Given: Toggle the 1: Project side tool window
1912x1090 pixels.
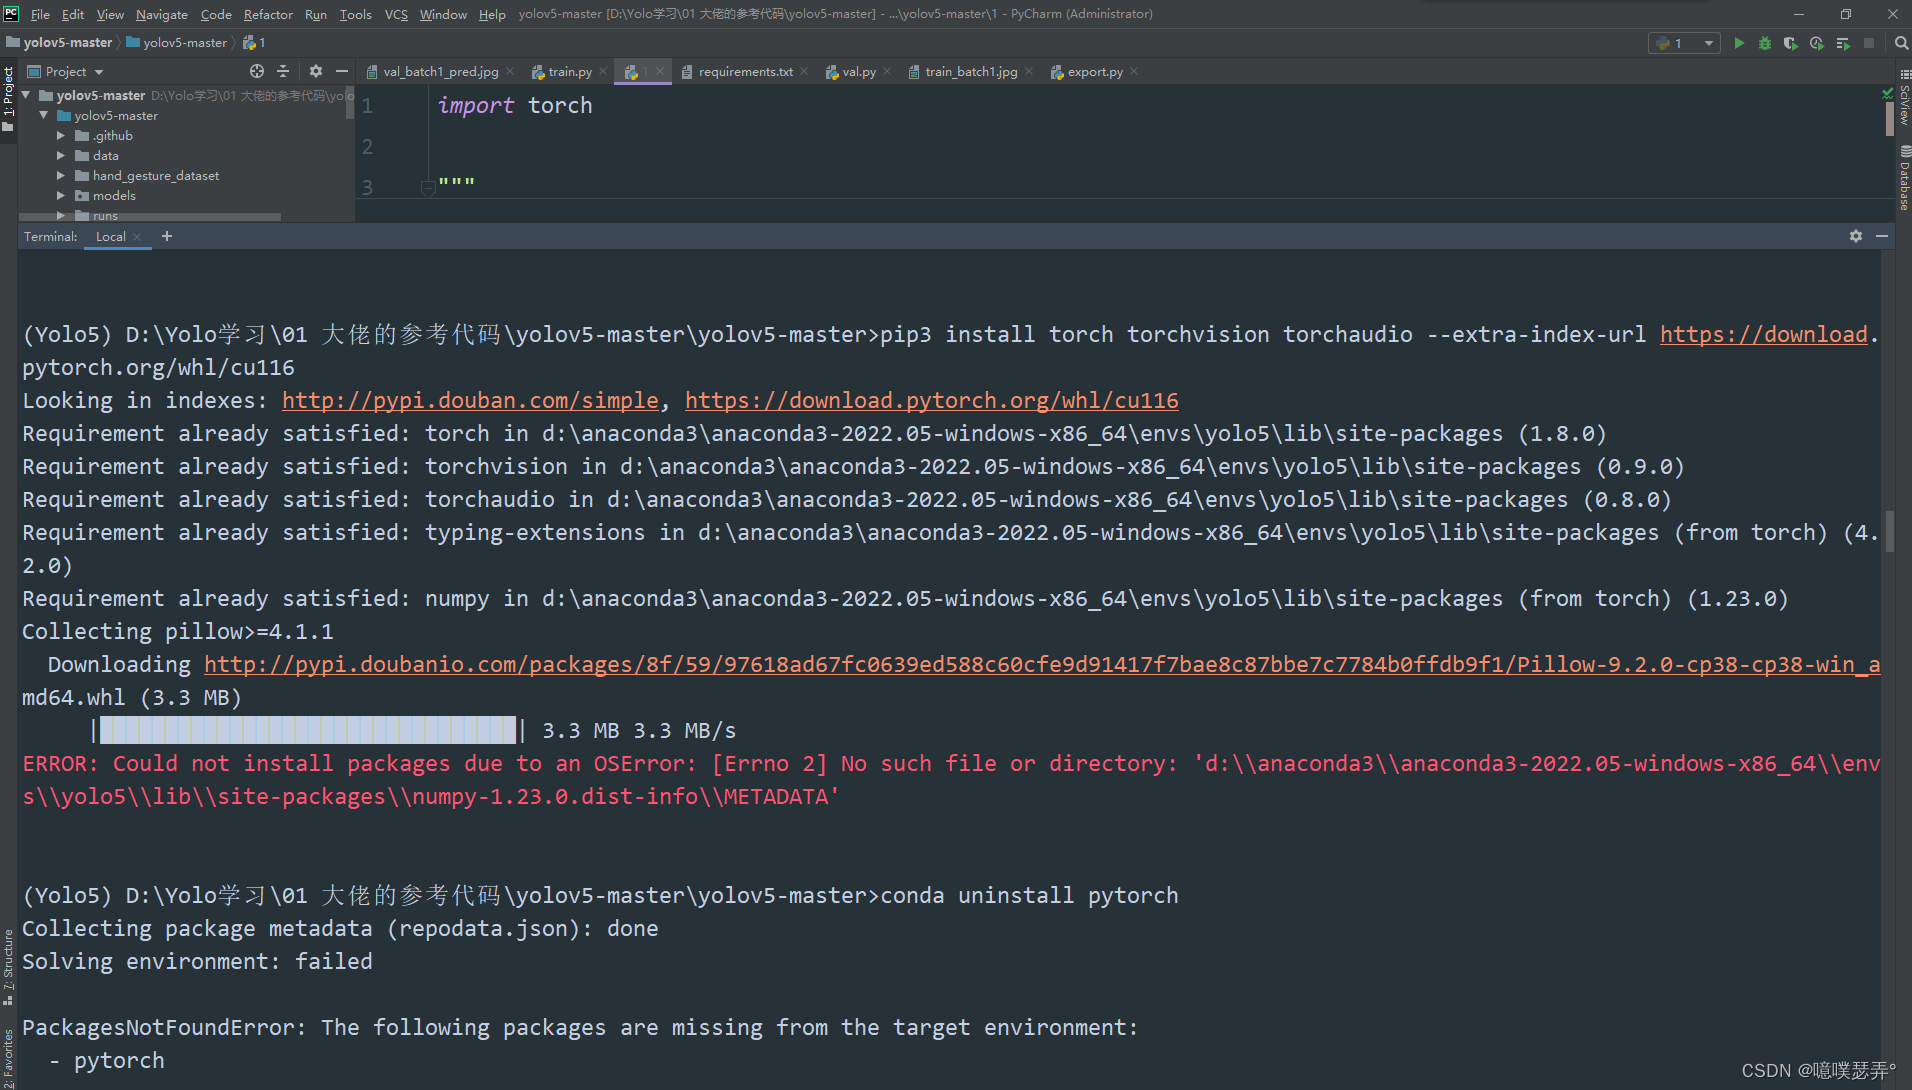Looking at the screenshot, I should point(8,98).
